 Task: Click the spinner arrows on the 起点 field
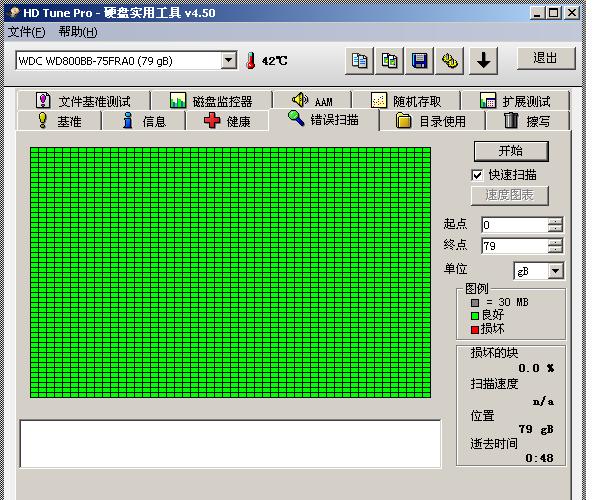[x=555, y=225]
